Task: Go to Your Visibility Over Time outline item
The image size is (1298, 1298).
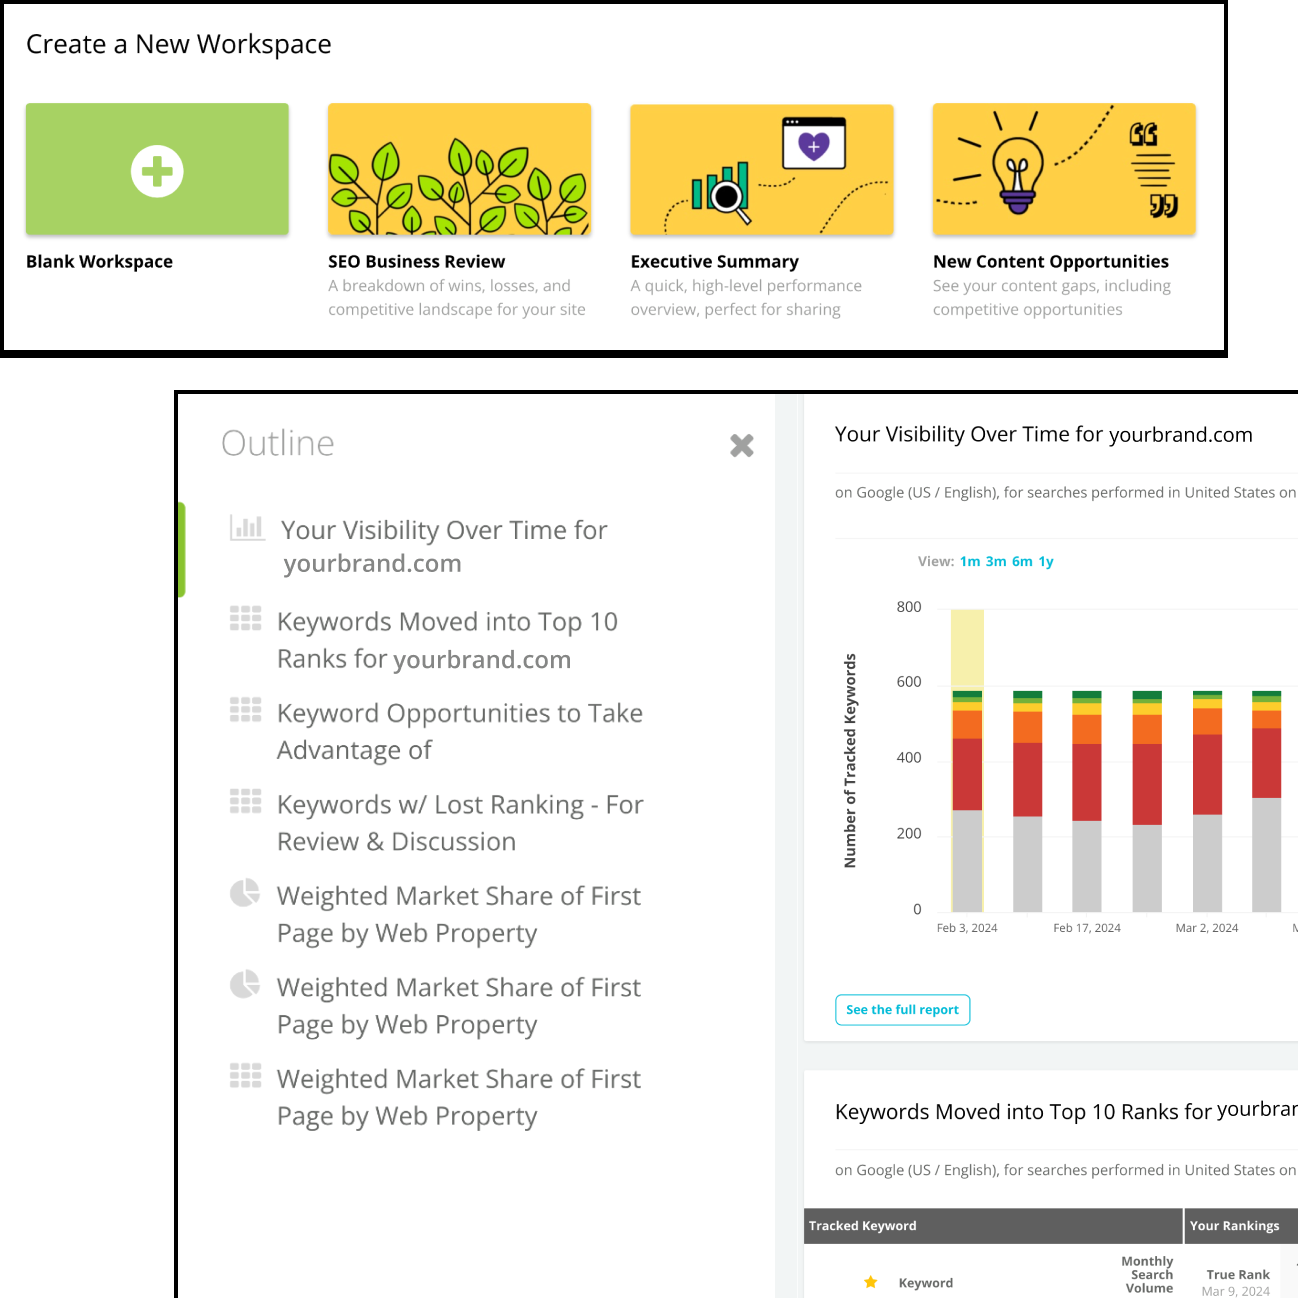Action: tap(444, 546)
